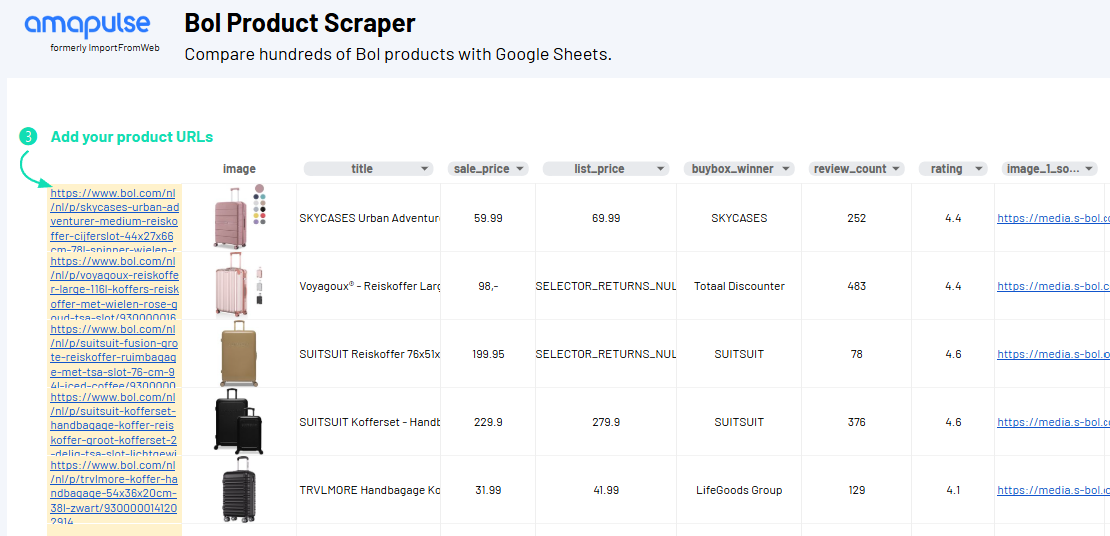Image resolution: width=1110 pixels, height=536 pixels.
Task: Open the suitsuit-kofferset product URL
Action: pos(115,425)
